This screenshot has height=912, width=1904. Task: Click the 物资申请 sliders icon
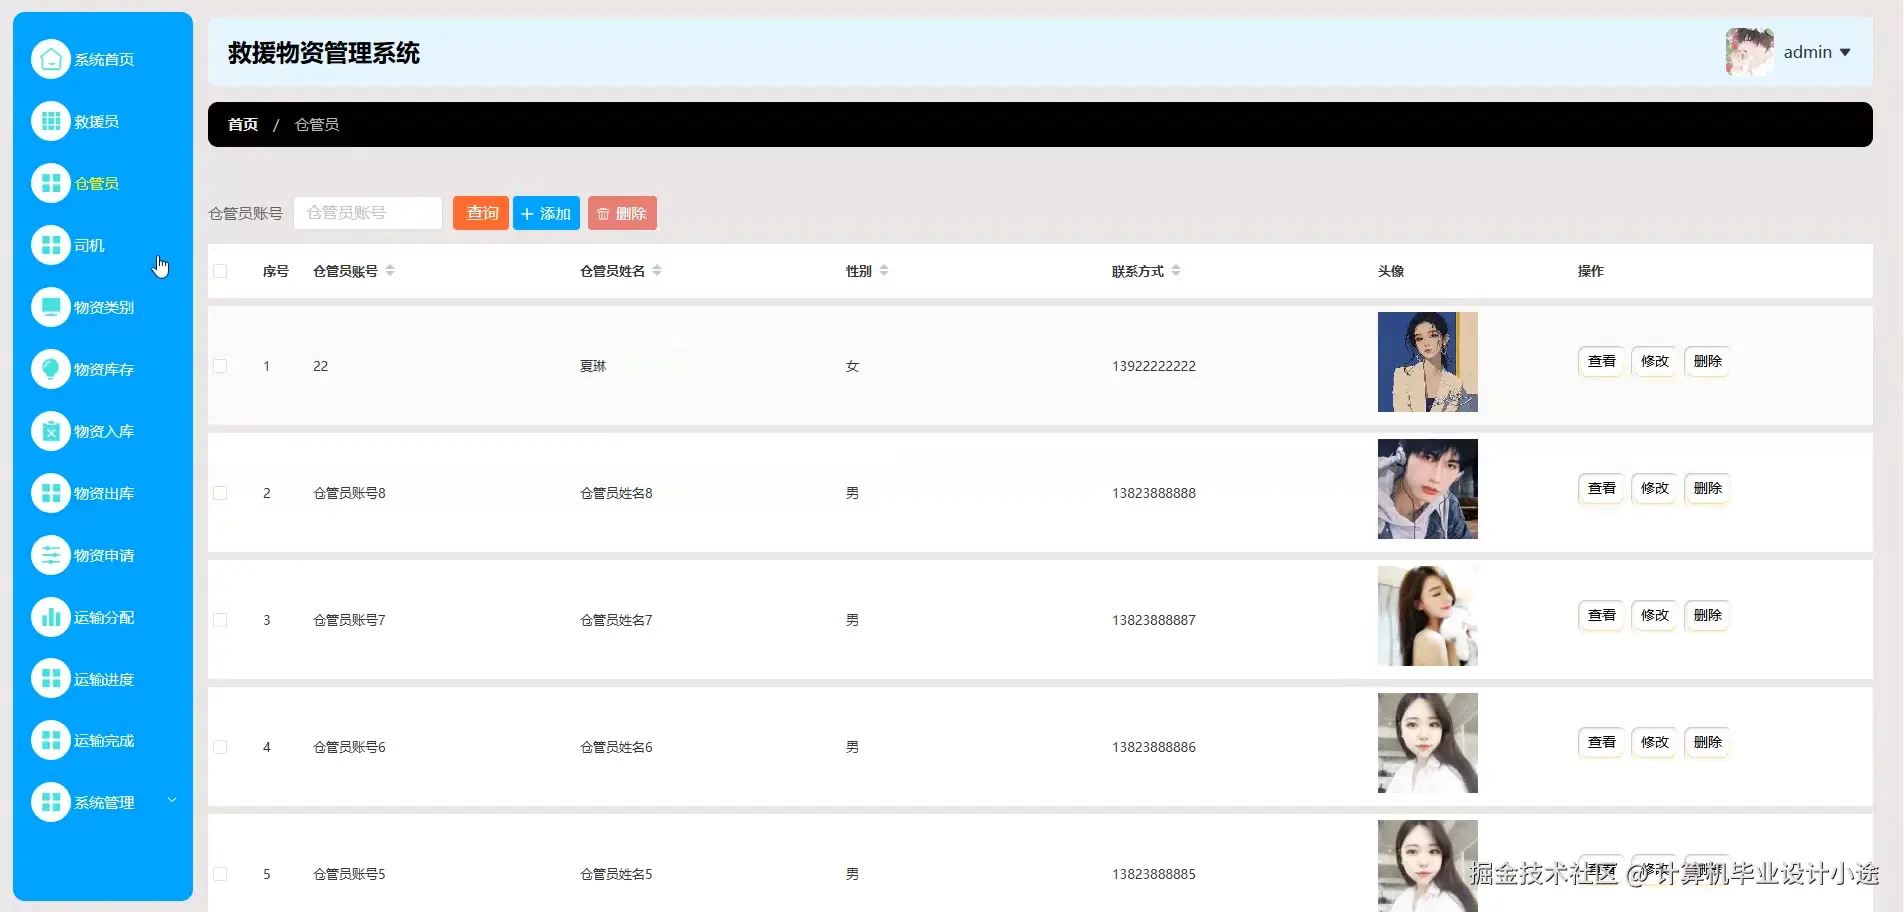[51, 555]
